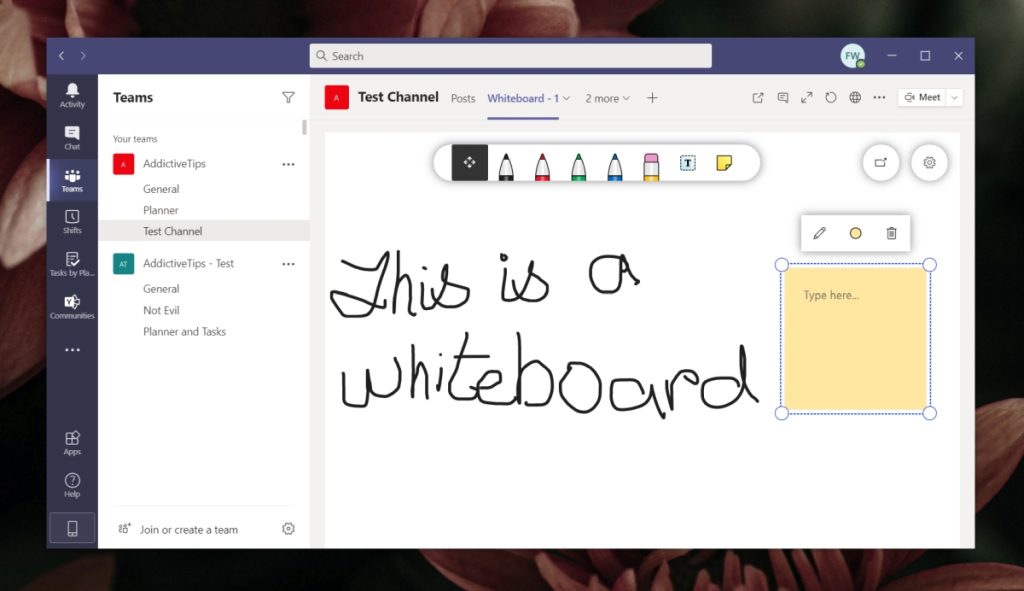Add a new sticky note from the toolbar
This screenshot has width=1024, height=591.
click(724, 163)
